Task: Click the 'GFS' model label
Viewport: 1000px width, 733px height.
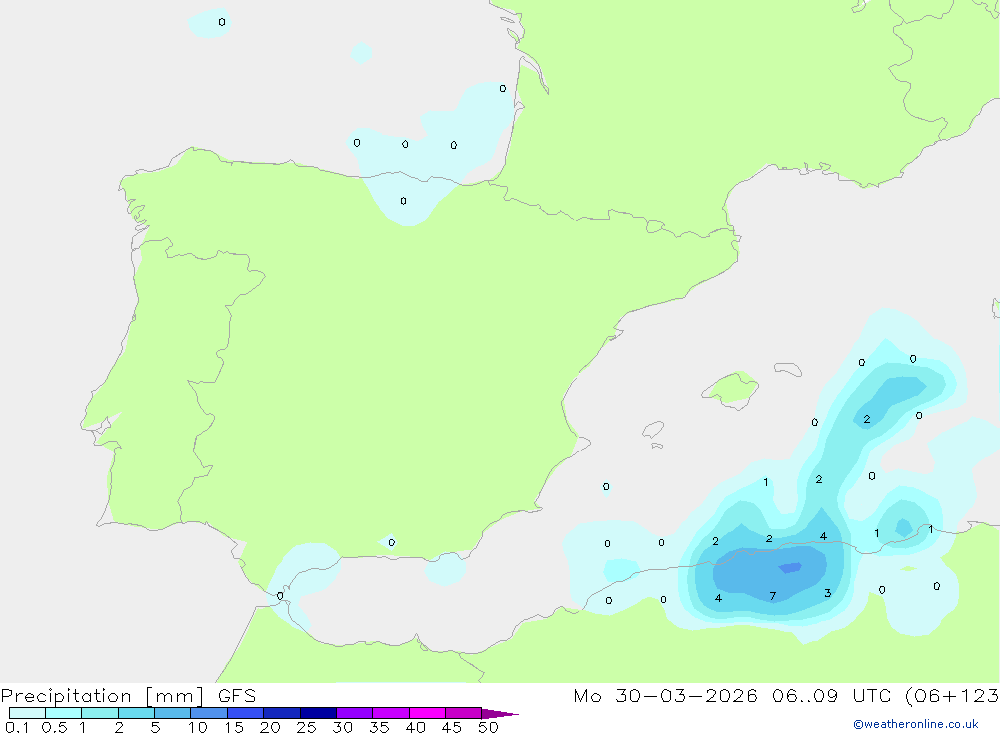Action: 237,696
